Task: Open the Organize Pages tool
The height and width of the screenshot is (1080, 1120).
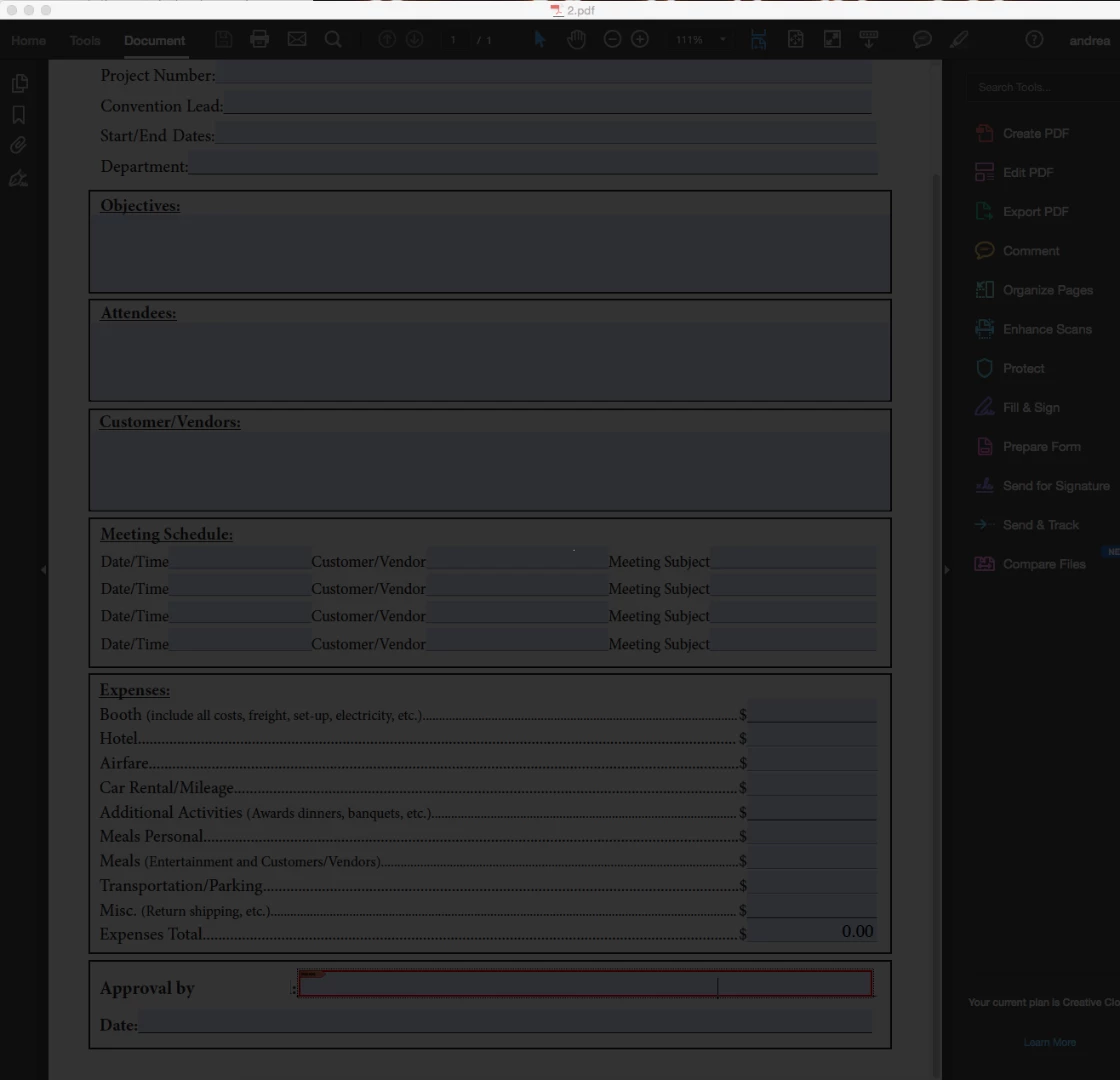Action: (1034, 291)
